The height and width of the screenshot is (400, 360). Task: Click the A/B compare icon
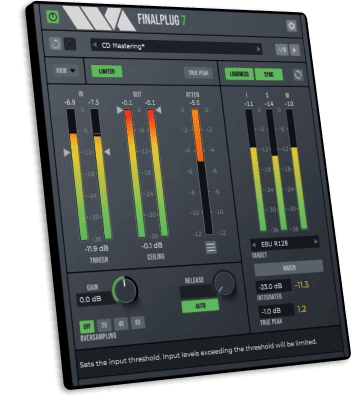point(282,50)
